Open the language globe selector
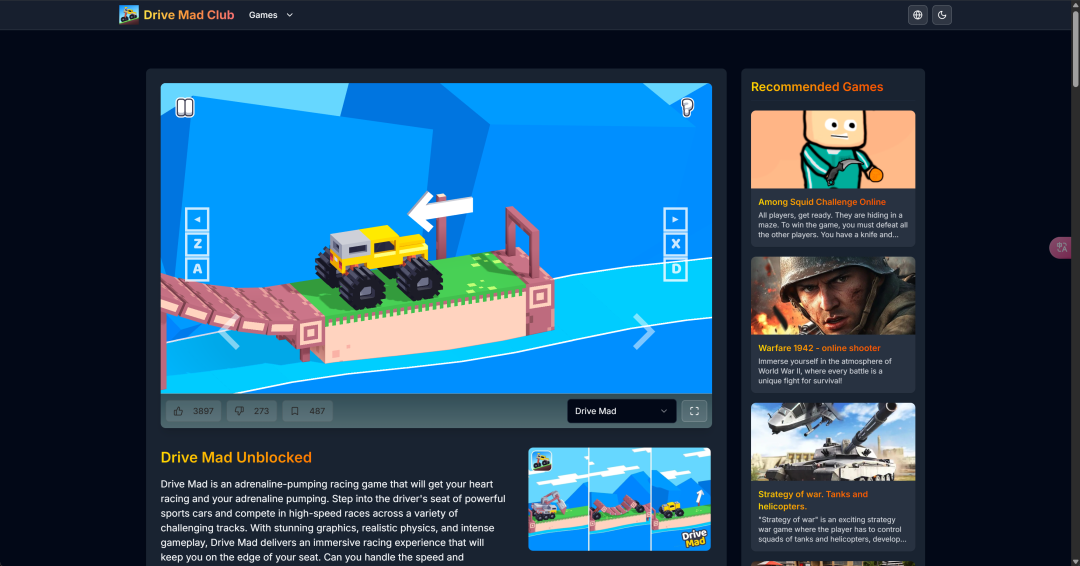The width and height of the screenshot is (1080, 566). (x=917, y=14)
